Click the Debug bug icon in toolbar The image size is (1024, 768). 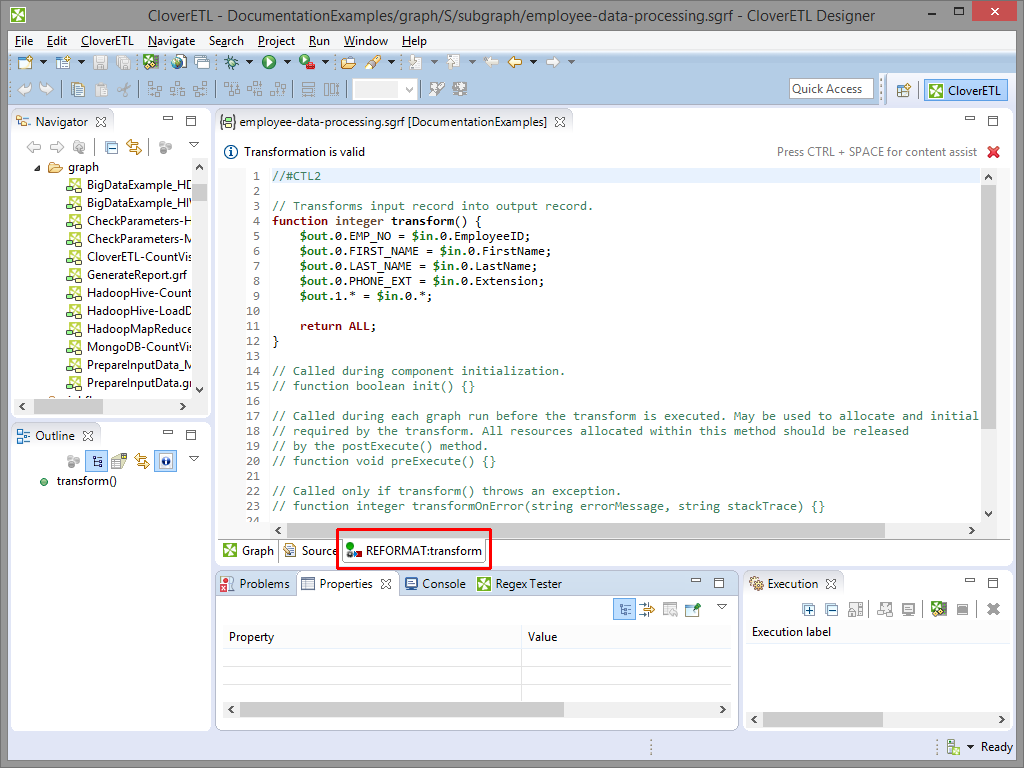[231, 62]
